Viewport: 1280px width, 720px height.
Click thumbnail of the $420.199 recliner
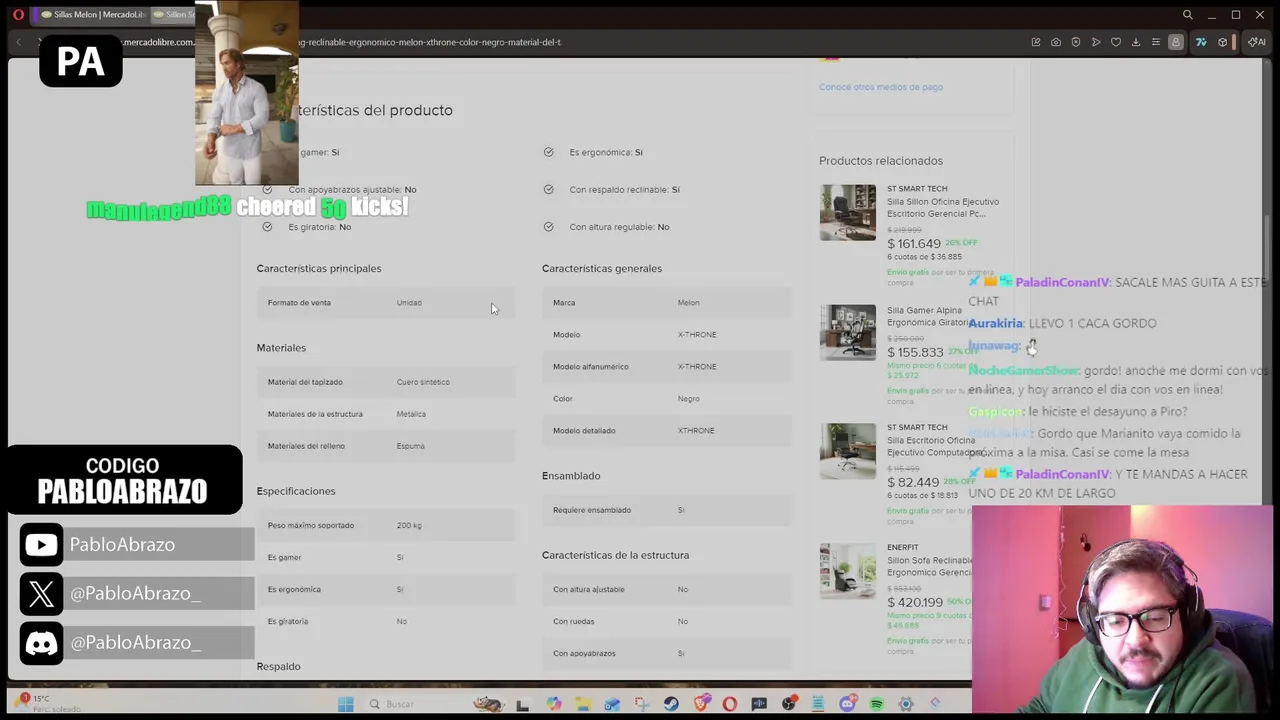pyautogui.click(x=848, y=571)
